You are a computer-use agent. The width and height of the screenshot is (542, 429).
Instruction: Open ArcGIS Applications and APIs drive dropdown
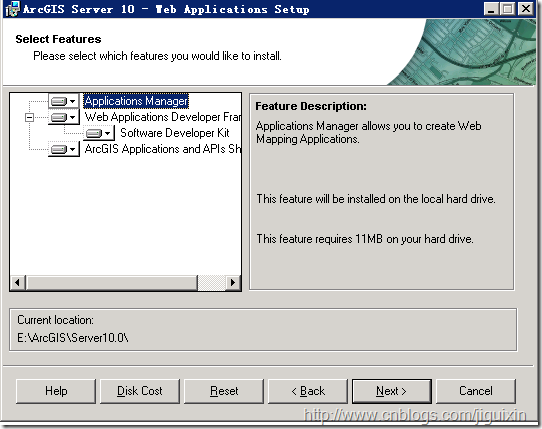coord(64,149)
